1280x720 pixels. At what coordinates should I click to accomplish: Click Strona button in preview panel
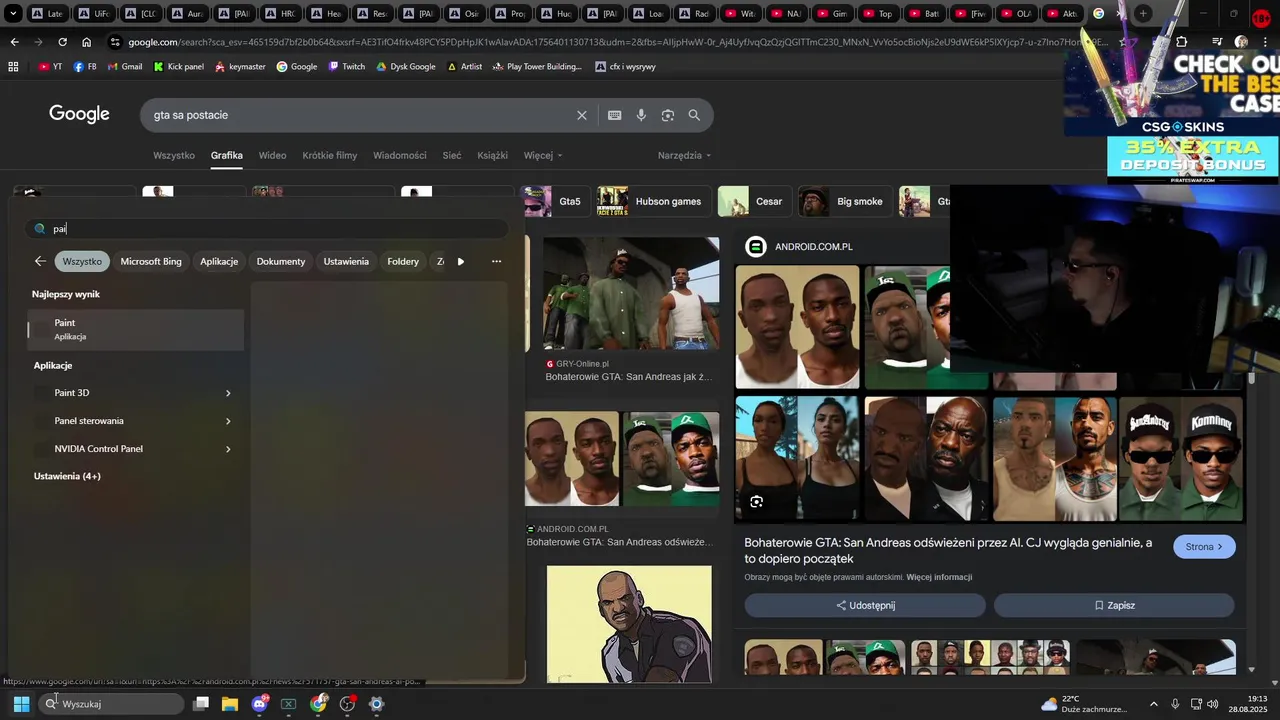pyautogui.click(x=1204, y=547)
